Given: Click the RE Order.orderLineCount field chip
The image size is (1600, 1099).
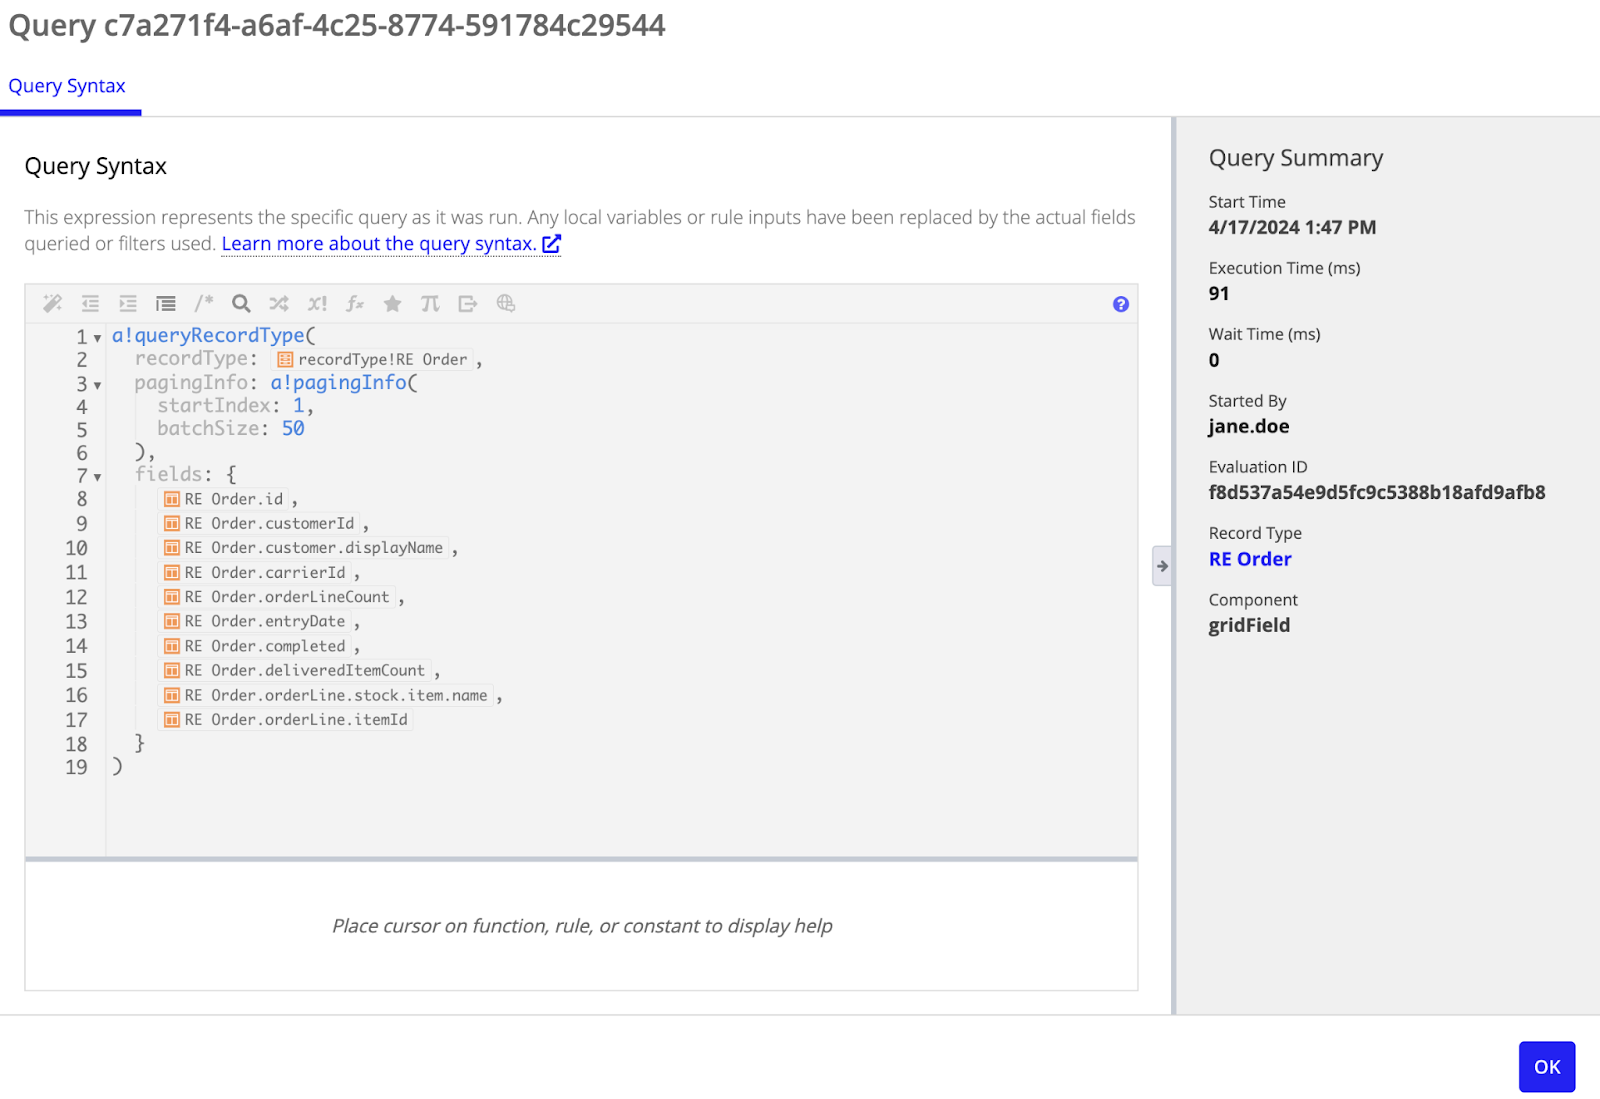Looking at the screenshot, I should click(277, 597).
